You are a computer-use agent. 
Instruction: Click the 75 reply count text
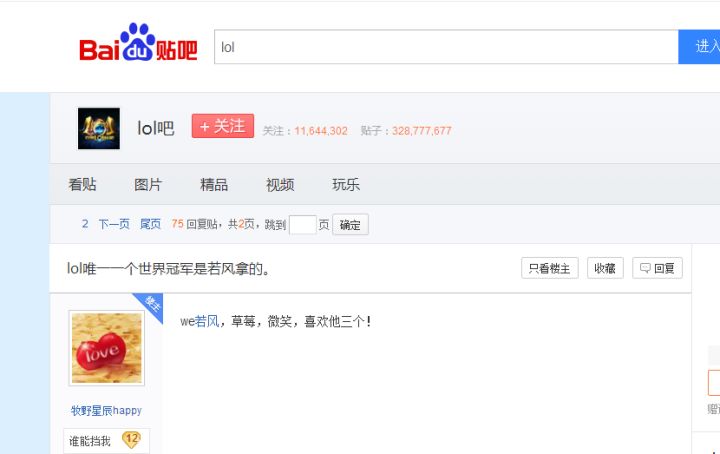click(x=178, y=224)
